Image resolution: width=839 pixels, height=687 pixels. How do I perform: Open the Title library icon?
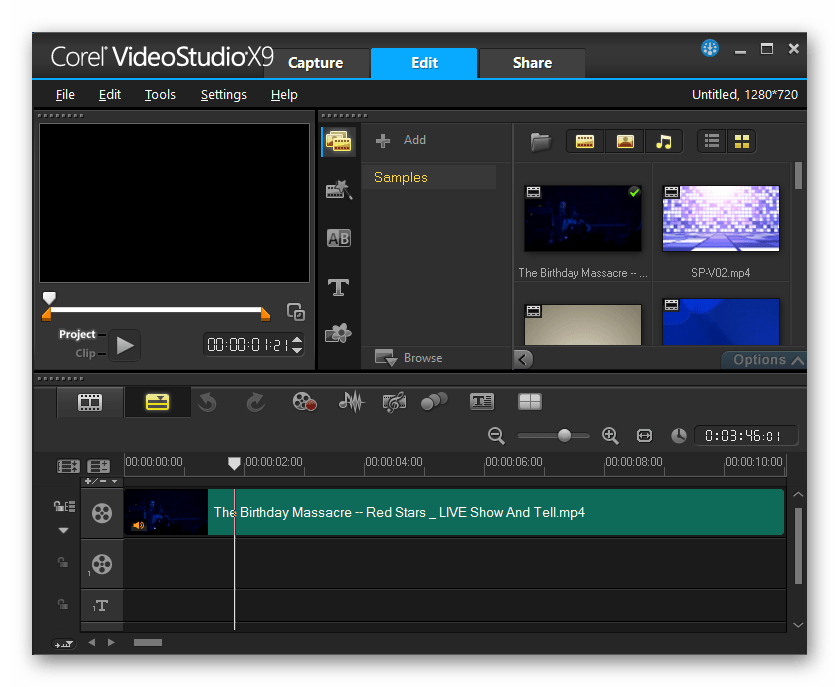tap(338, 287)
